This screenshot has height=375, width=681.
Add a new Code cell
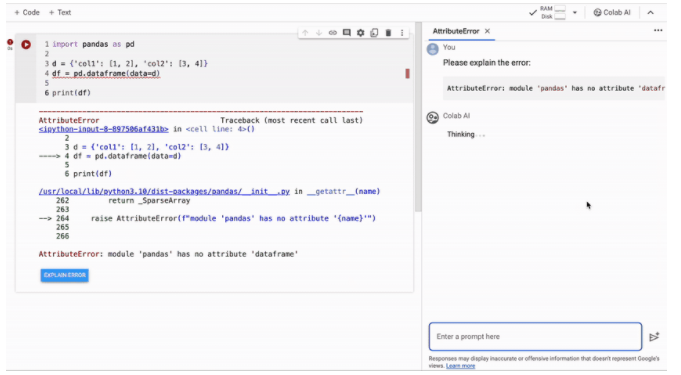(27, 13)
